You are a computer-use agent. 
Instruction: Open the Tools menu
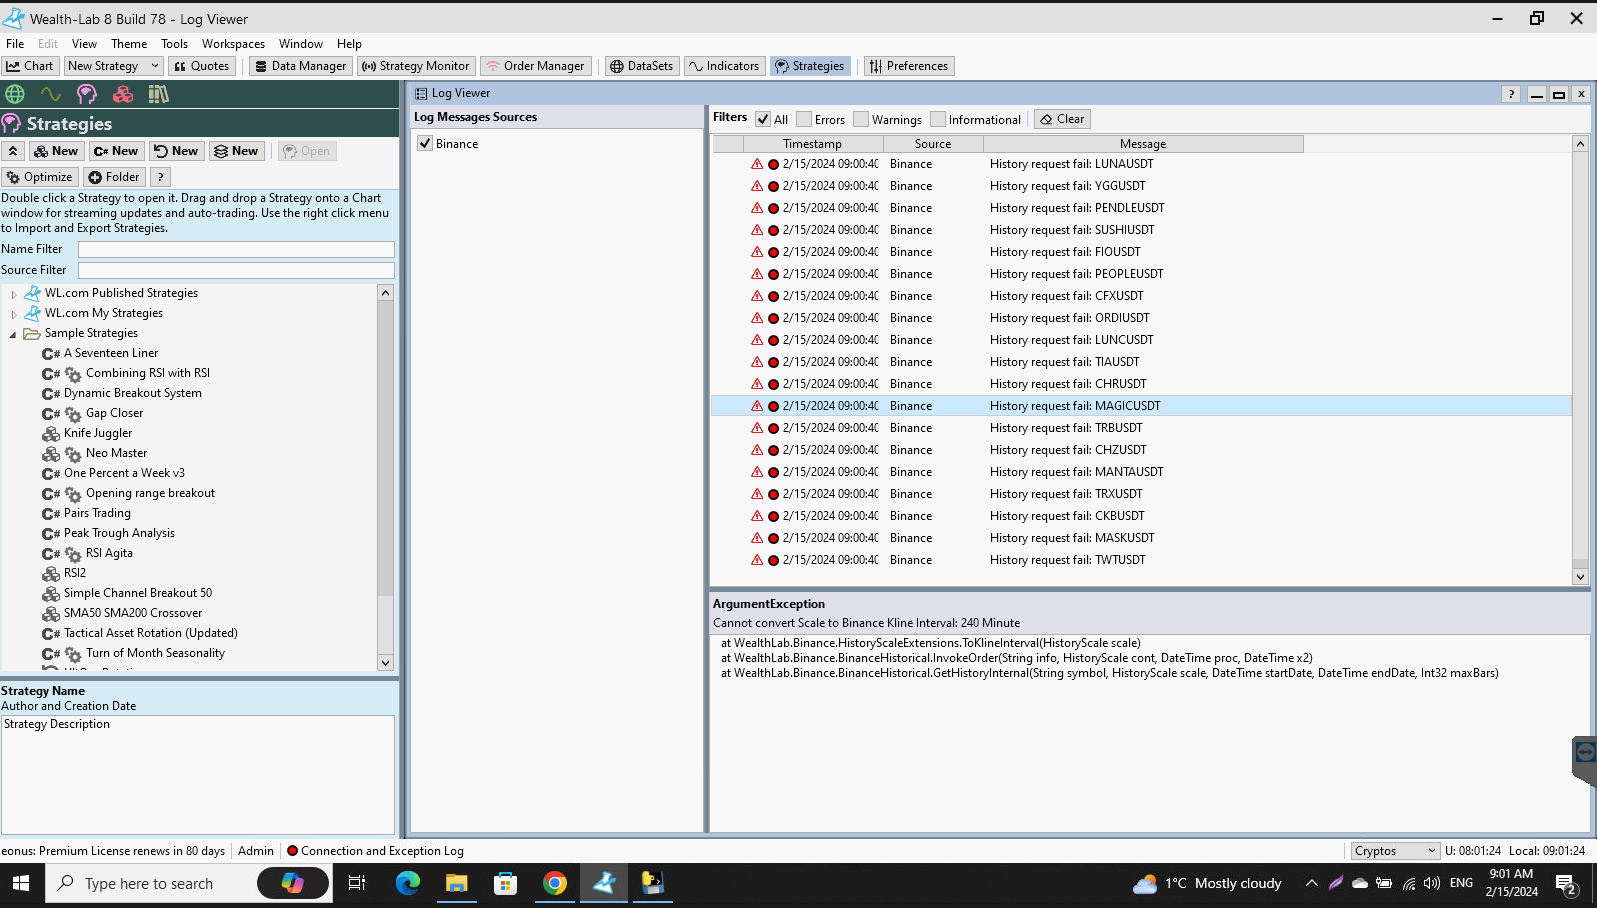click(174, 44)
